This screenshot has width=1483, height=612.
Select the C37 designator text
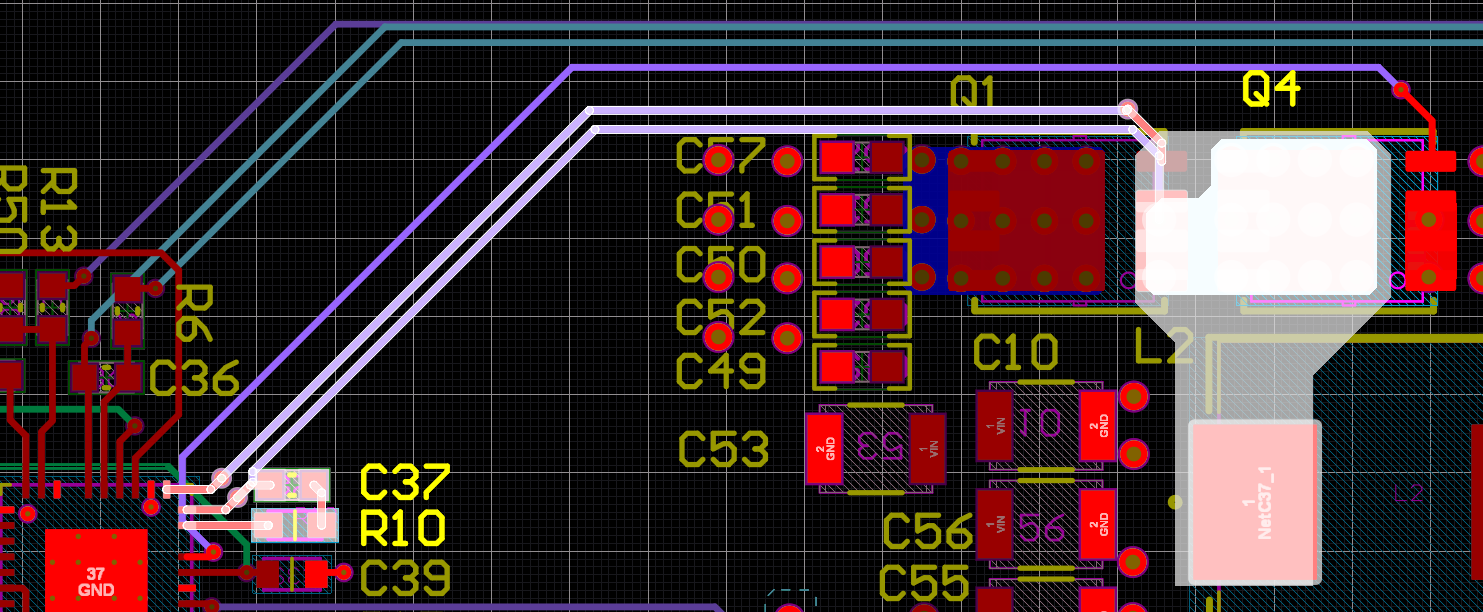point(404,483)
